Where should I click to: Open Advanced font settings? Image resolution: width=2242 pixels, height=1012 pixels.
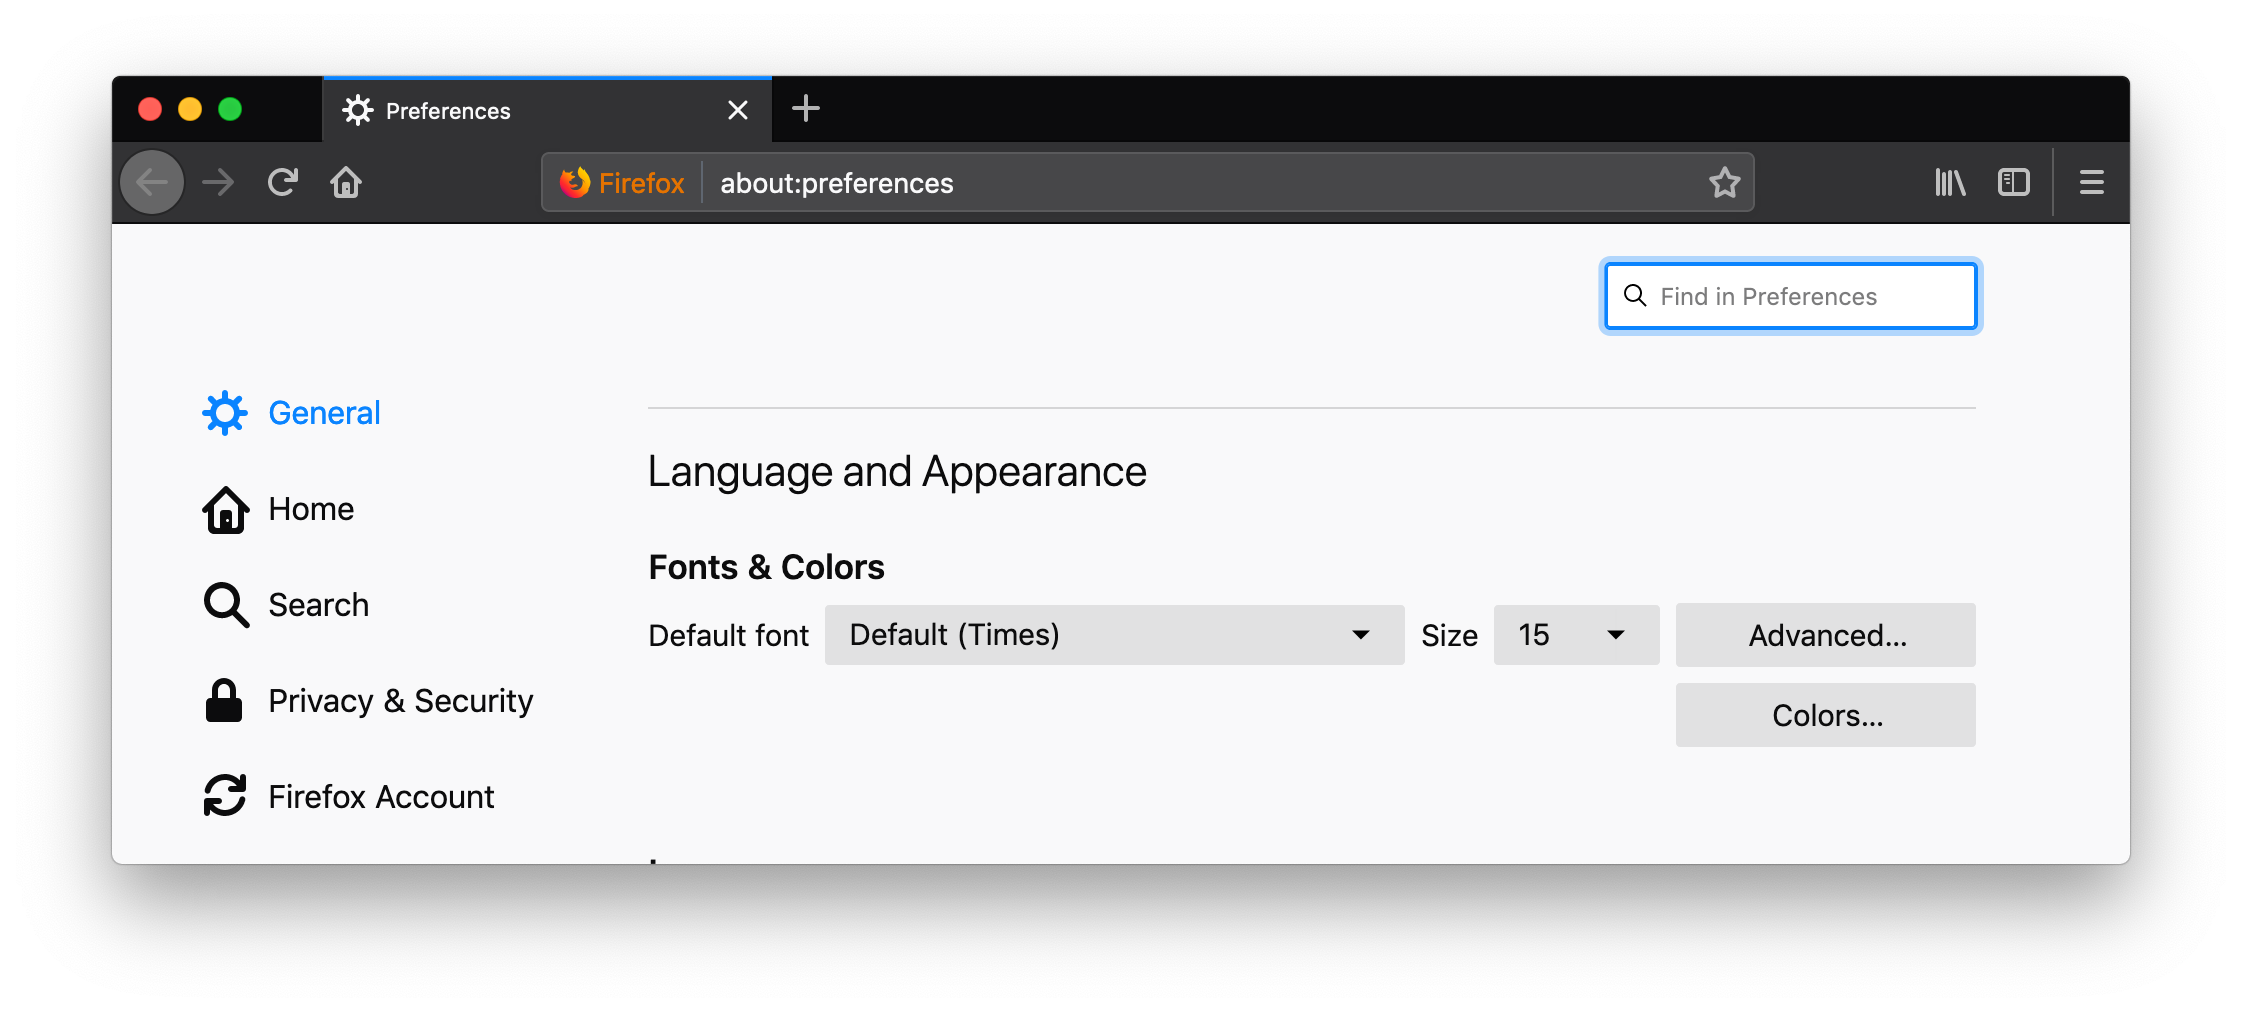1825,635
